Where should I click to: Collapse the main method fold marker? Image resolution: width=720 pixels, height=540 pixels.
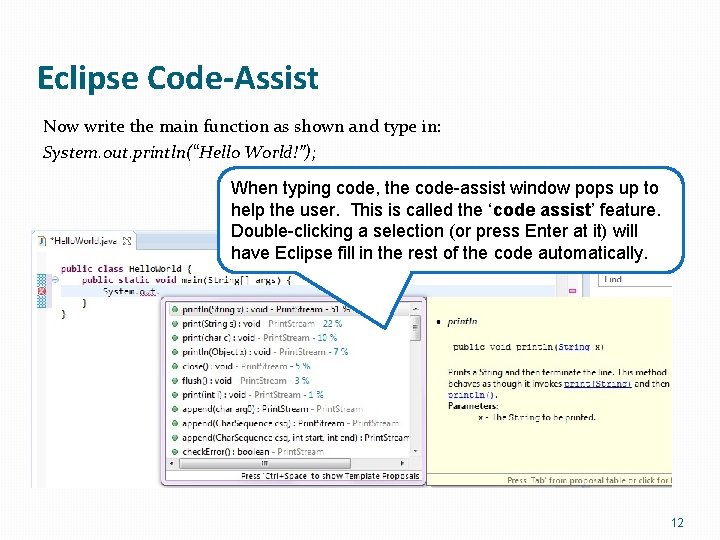pos(55,280)
